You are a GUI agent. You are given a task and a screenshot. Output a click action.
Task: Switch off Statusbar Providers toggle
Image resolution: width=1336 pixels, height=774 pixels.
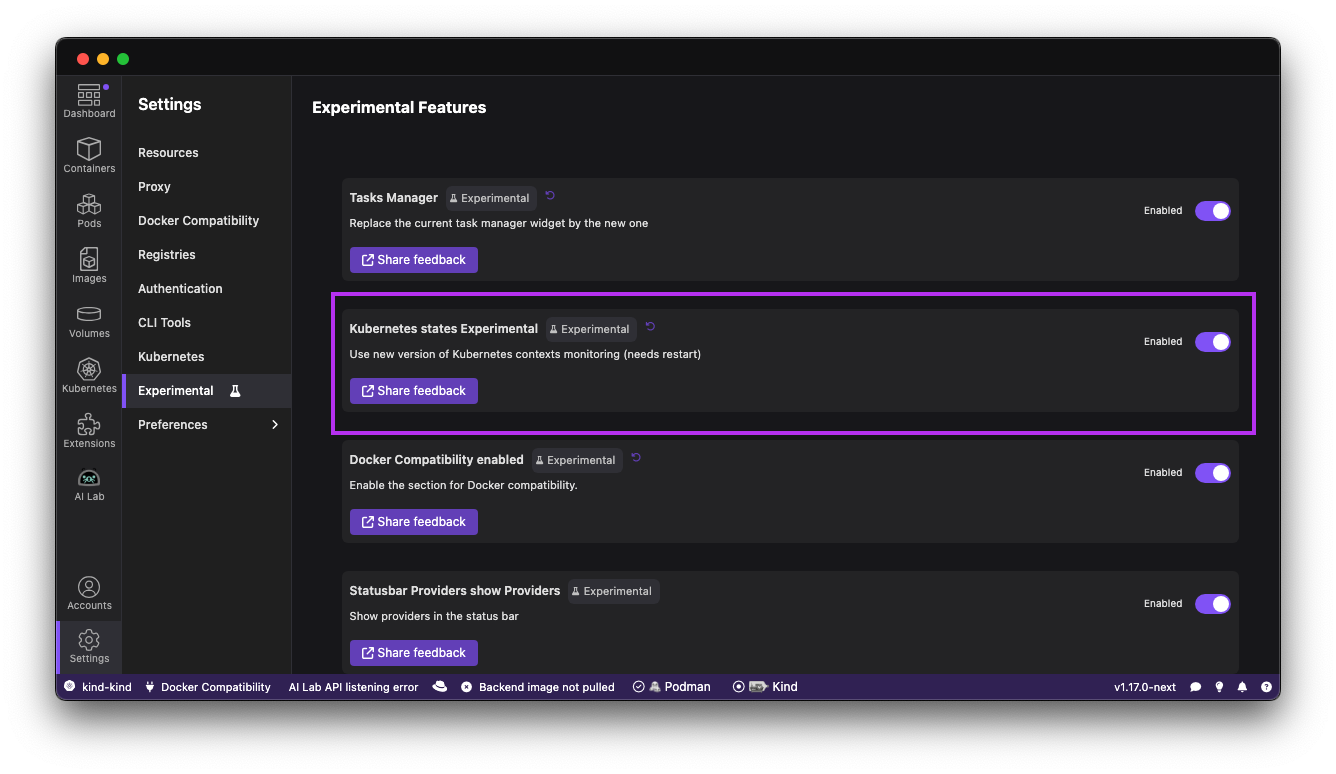(1212, 604)
